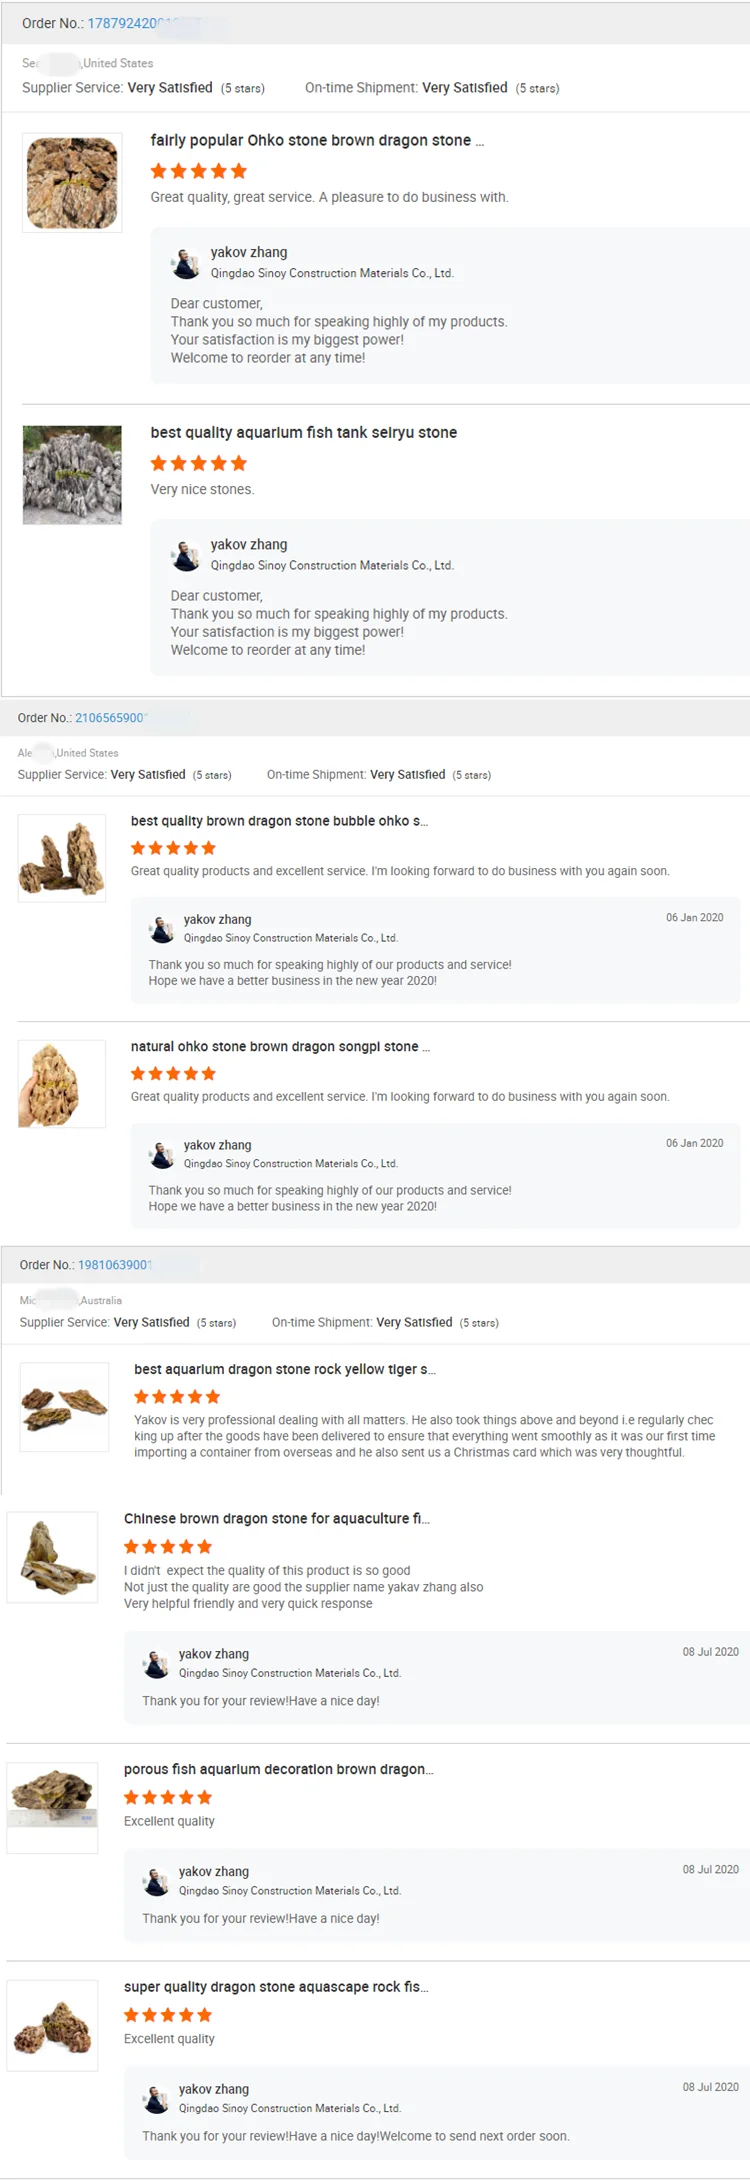The height and width of the screenshot is (2180, 750).
Task: Click the star rating under the seiryu stone title
Action: (198, 463)
